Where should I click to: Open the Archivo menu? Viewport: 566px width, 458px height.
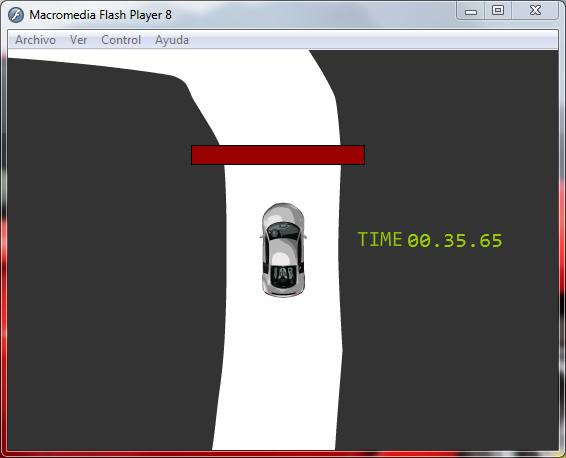[x=35, y=40]
